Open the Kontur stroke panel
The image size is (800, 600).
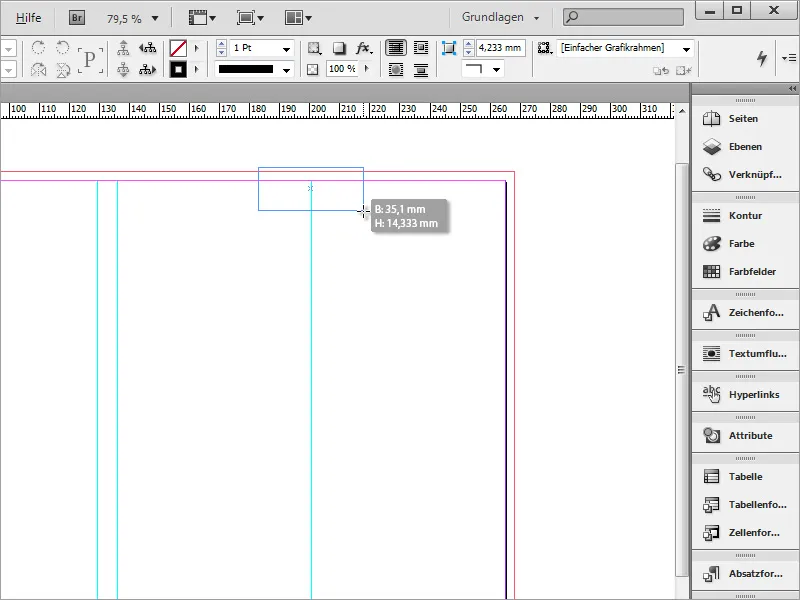coord(745,215)
